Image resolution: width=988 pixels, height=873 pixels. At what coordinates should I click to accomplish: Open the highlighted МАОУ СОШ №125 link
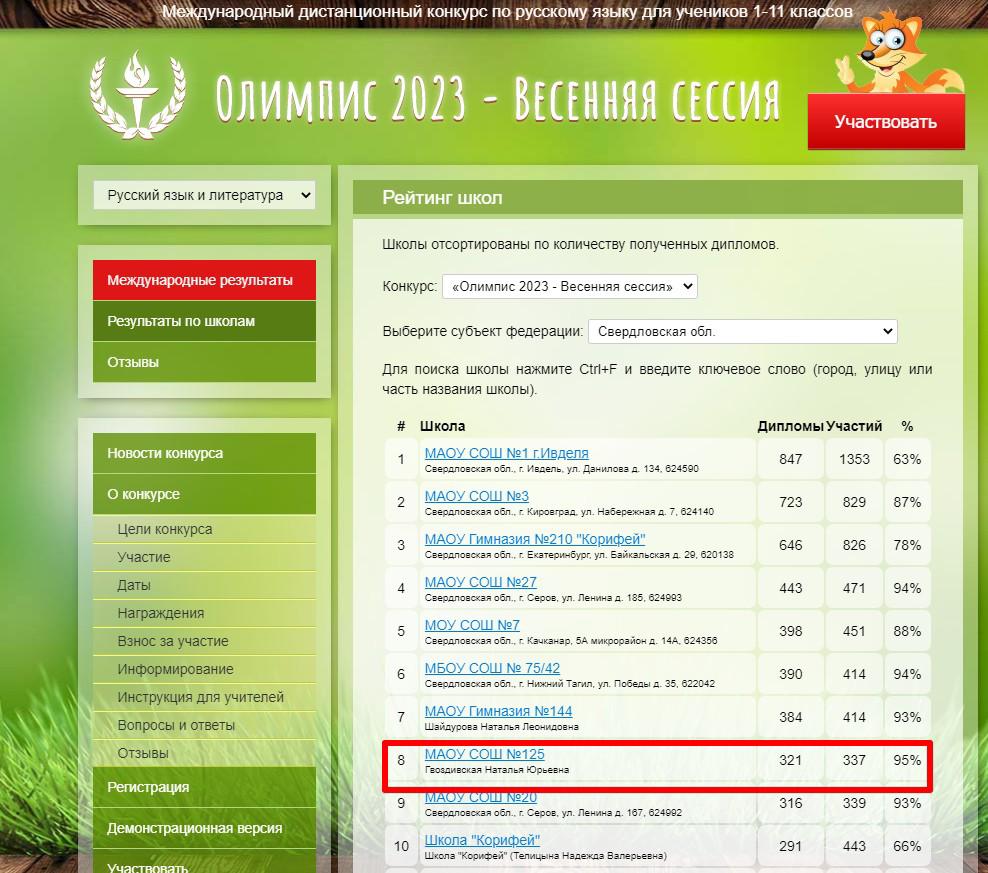(484, 754)
